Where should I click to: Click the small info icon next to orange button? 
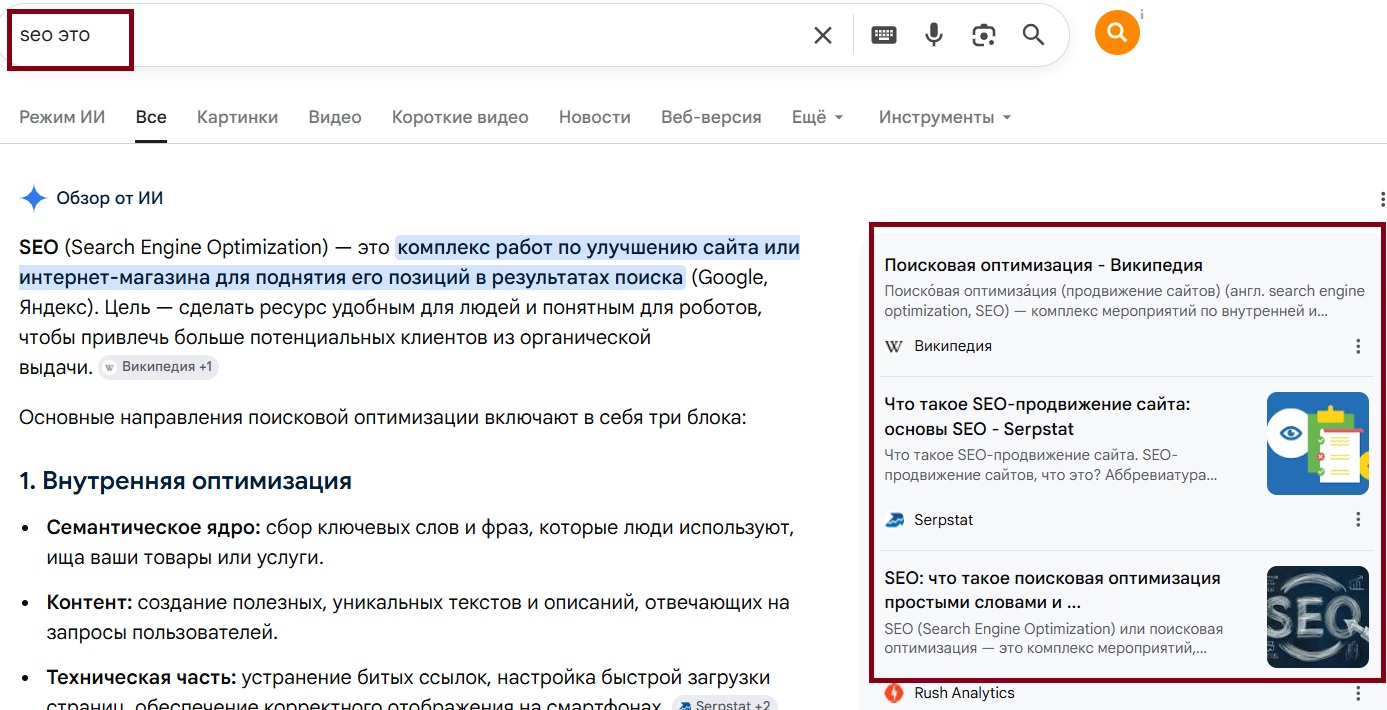[x=1142, y=14]
